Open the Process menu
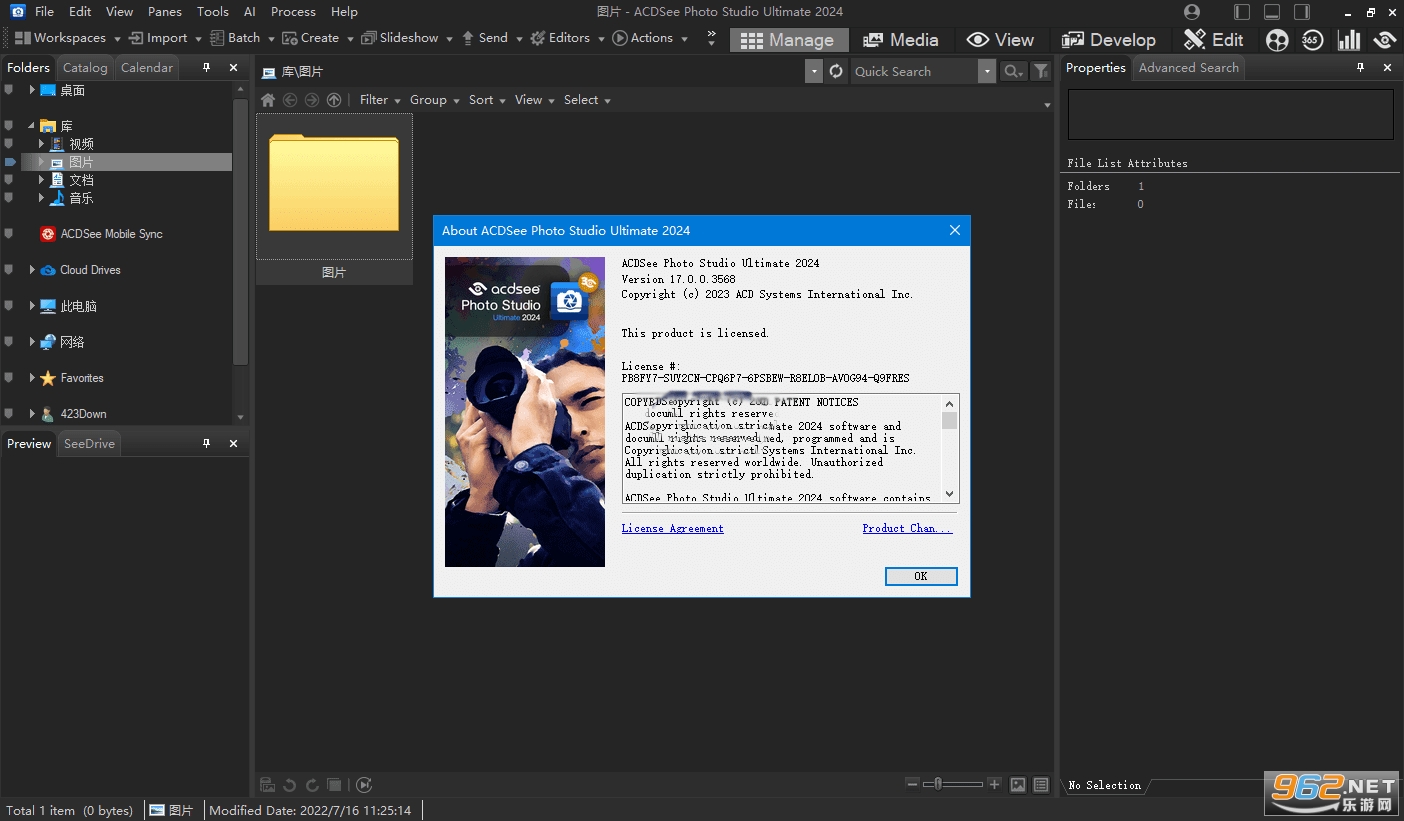This screenshot has height=821, width=1404. pyautogui.click(x=293, y=12)
